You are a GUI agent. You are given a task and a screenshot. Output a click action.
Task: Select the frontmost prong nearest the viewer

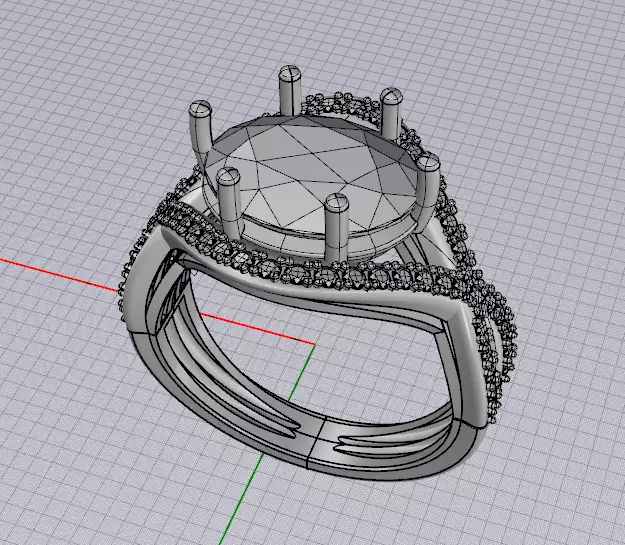click(337, 229)
